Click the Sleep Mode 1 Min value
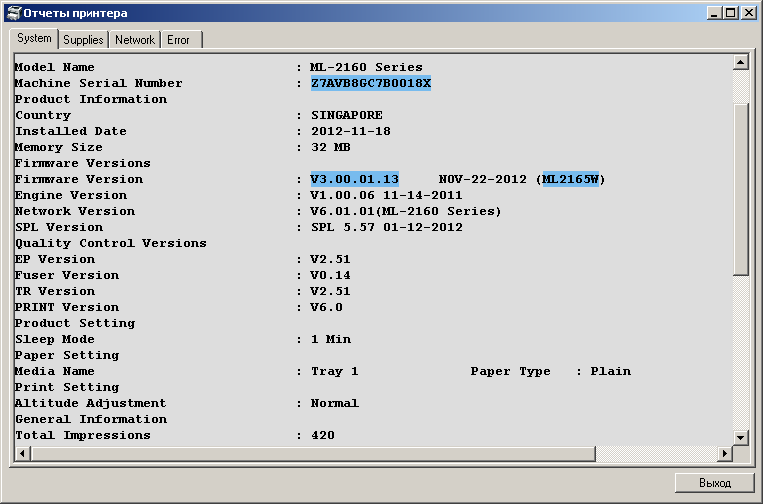The image size is (763, 504). tap(331, 339)
